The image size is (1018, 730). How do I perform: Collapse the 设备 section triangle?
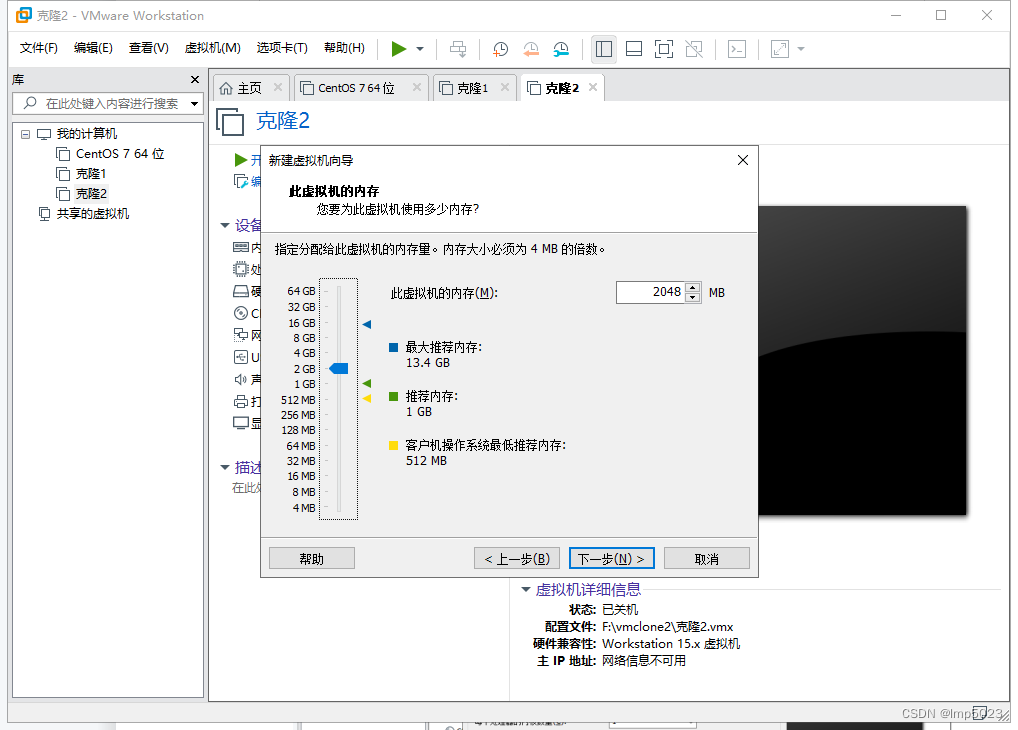(225, 225)
